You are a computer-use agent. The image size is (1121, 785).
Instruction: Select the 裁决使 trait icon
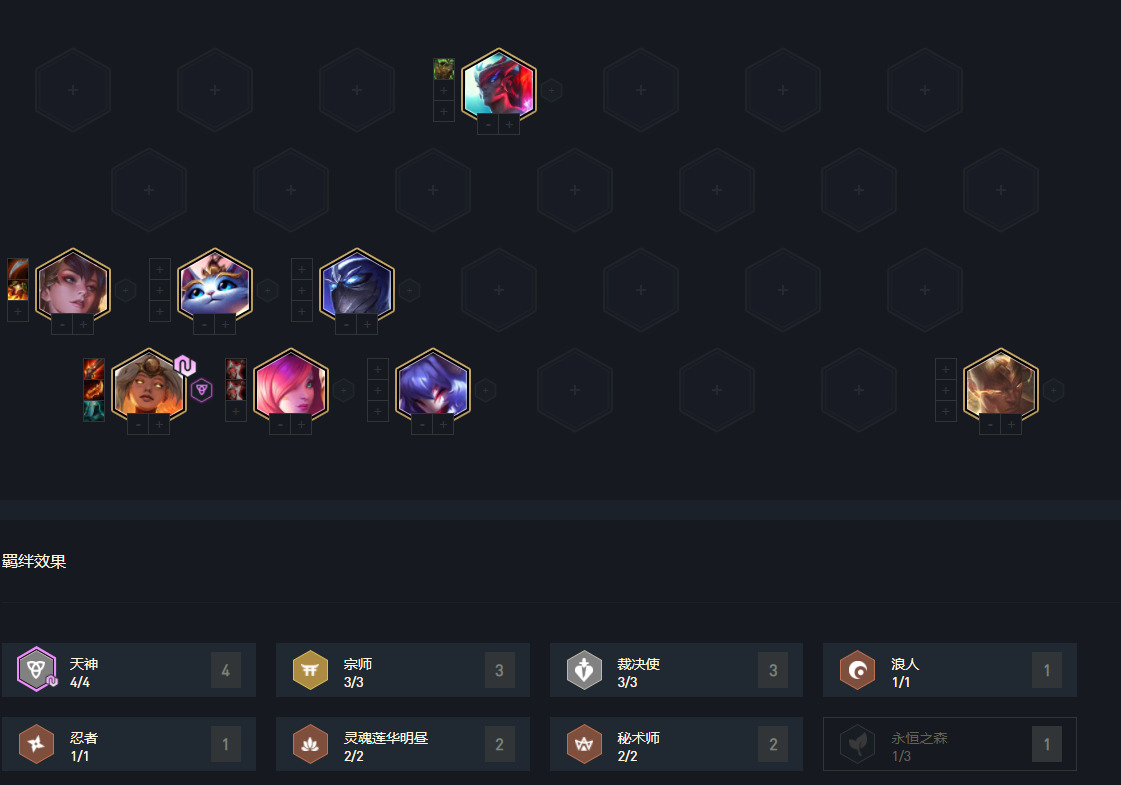point(584,670)
